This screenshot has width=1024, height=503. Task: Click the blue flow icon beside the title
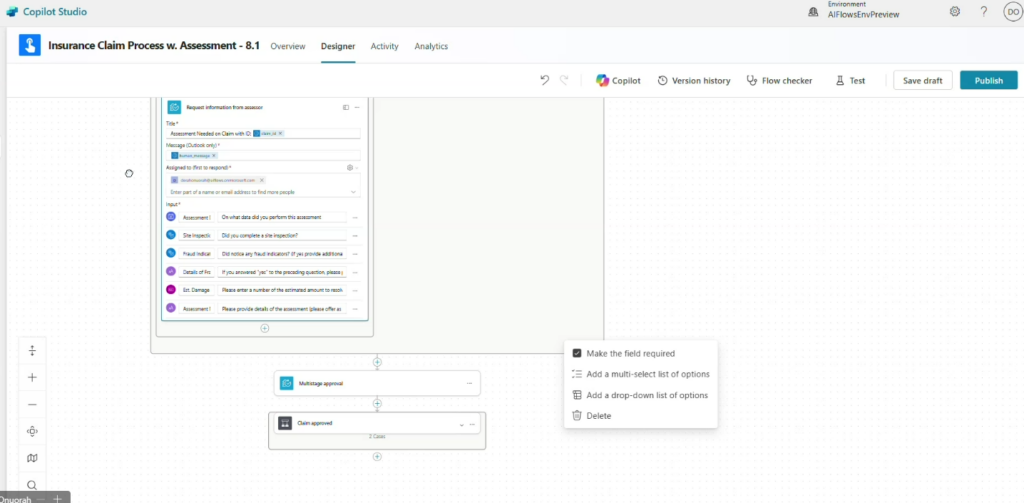click(29, 46)
